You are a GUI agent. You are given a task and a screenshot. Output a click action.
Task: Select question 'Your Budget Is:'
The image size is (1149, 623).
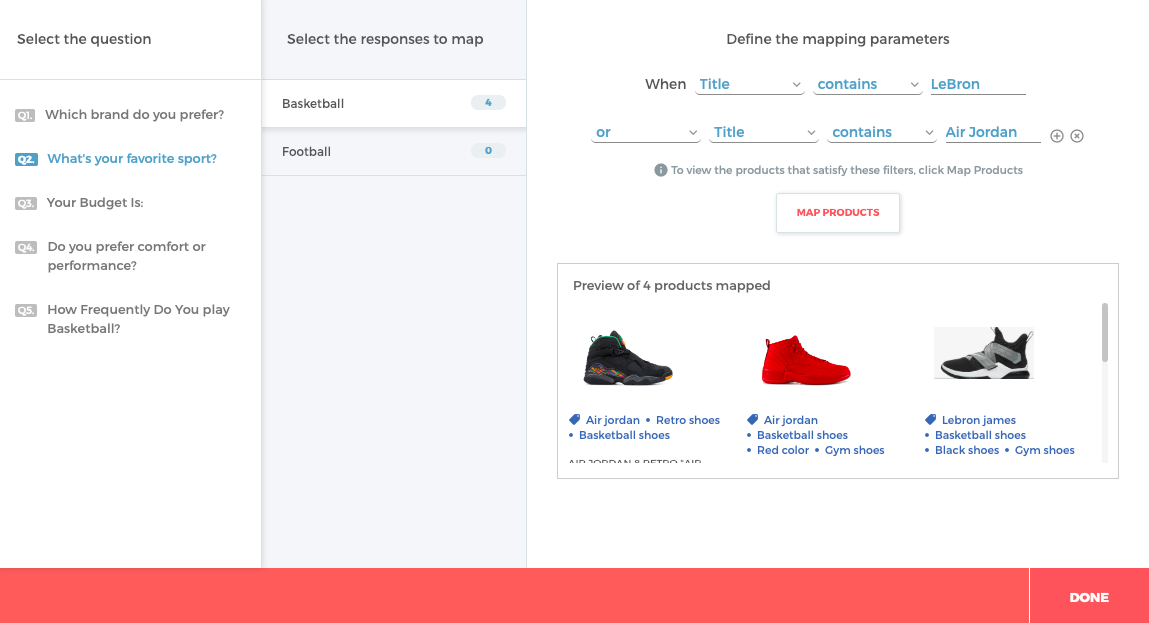pos(95,202)
